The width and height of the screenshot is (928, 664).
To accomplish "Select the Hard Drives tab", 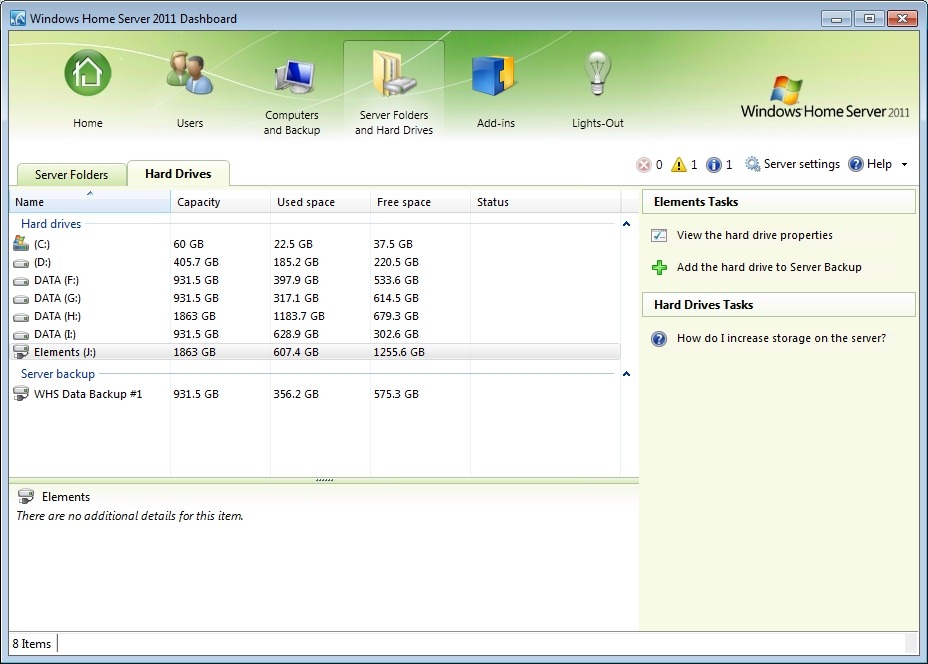I will click(178, 174).
